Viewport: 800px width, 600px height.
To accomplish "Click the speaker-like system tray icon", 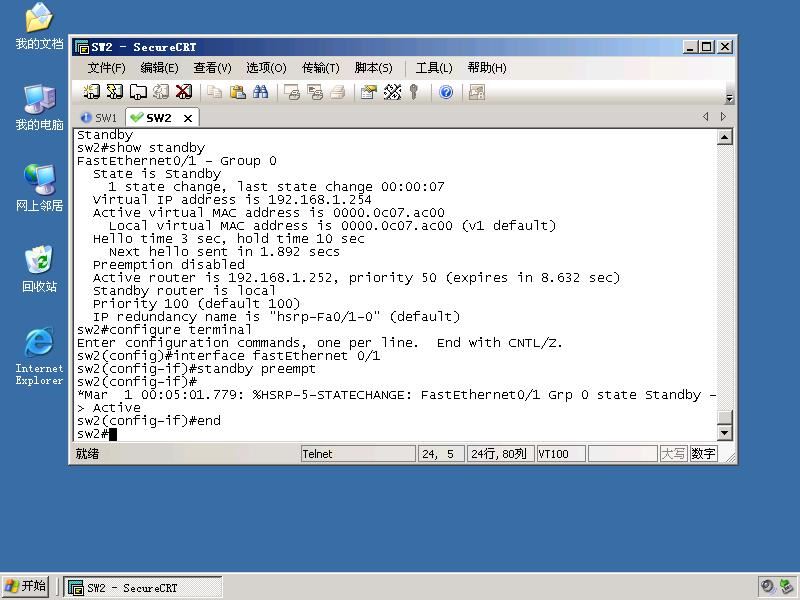I will (767, 587).
